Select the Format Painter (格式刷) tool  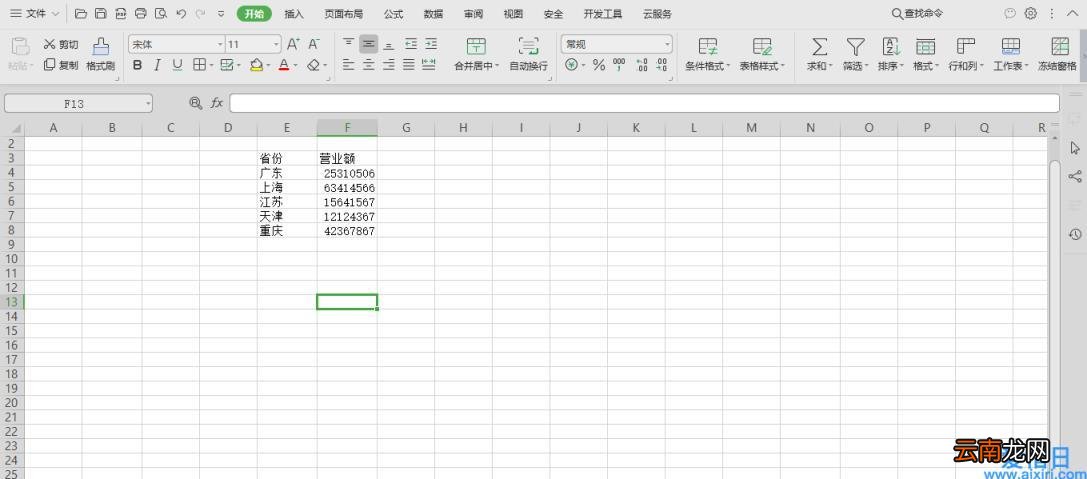tap(101, 55)
